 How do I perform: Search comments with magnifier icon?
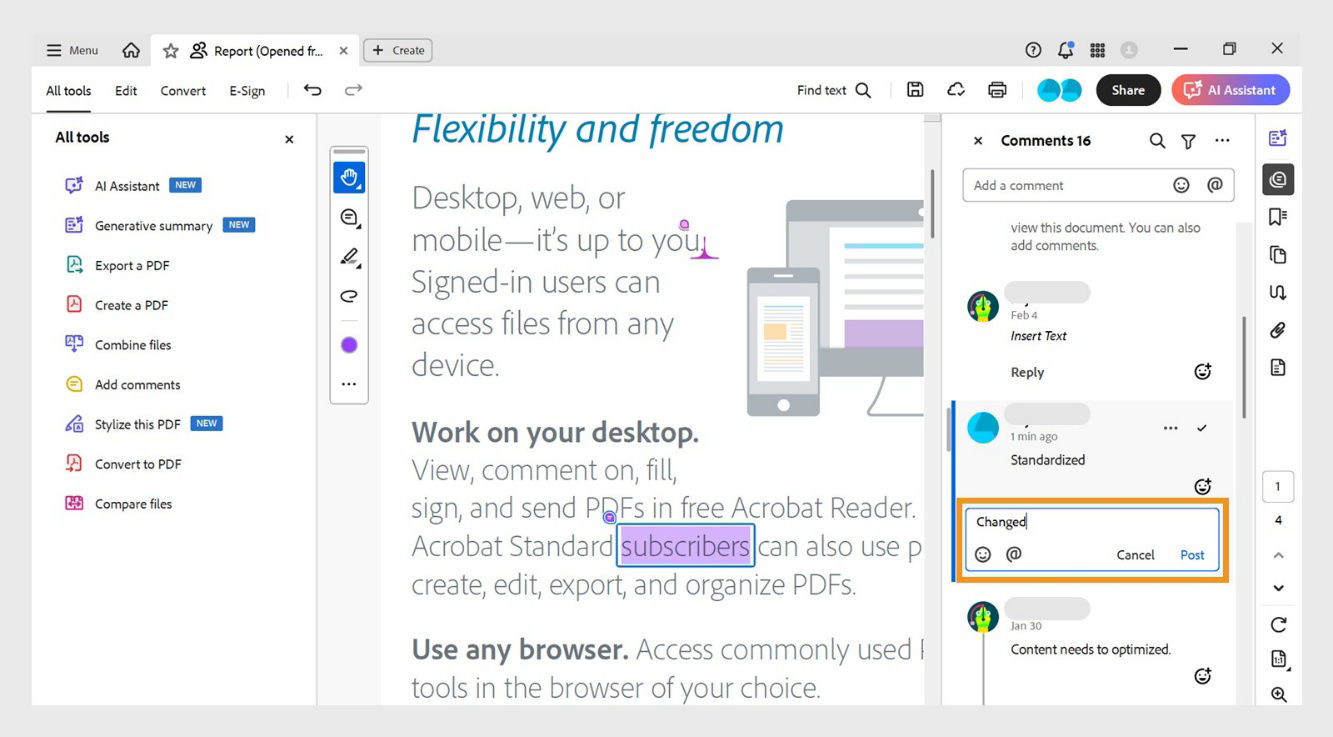(1157, 141)
